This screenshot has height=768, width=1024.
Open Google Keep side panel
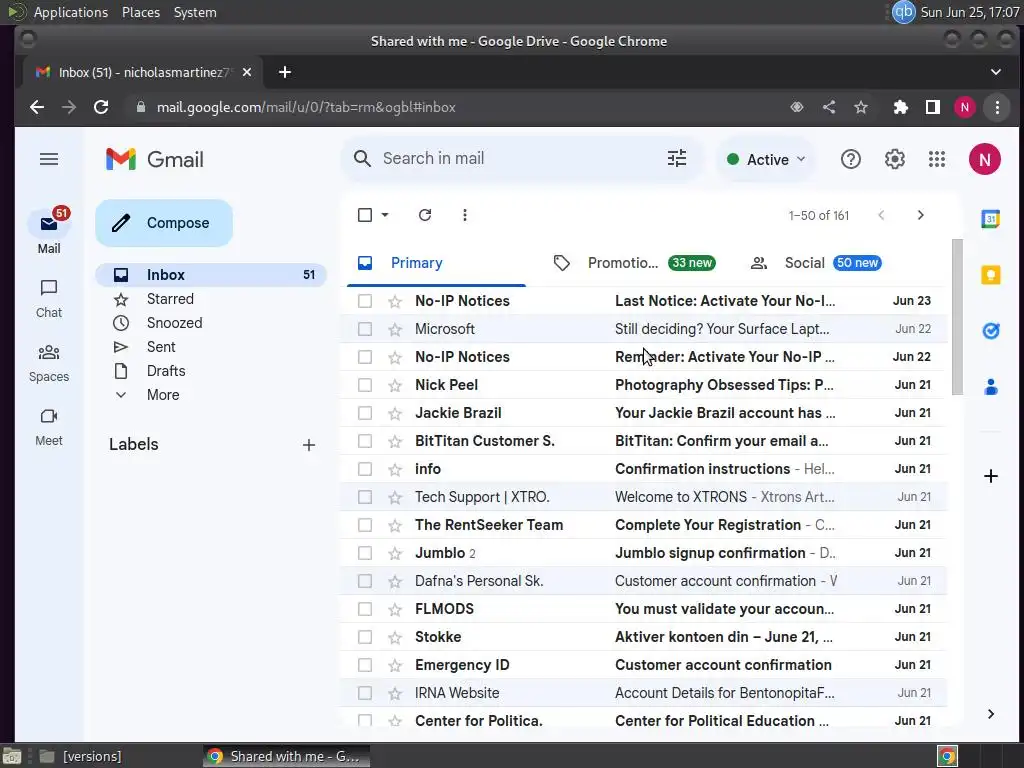point(991,275)
